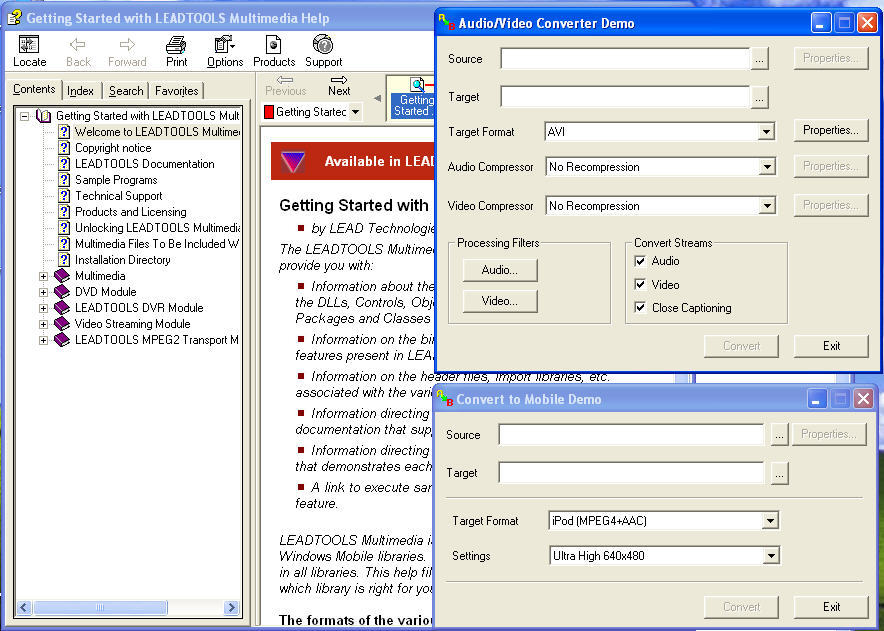Open the iPod (MPEG4+AAC) Target Format dropdown

[770, 520]
